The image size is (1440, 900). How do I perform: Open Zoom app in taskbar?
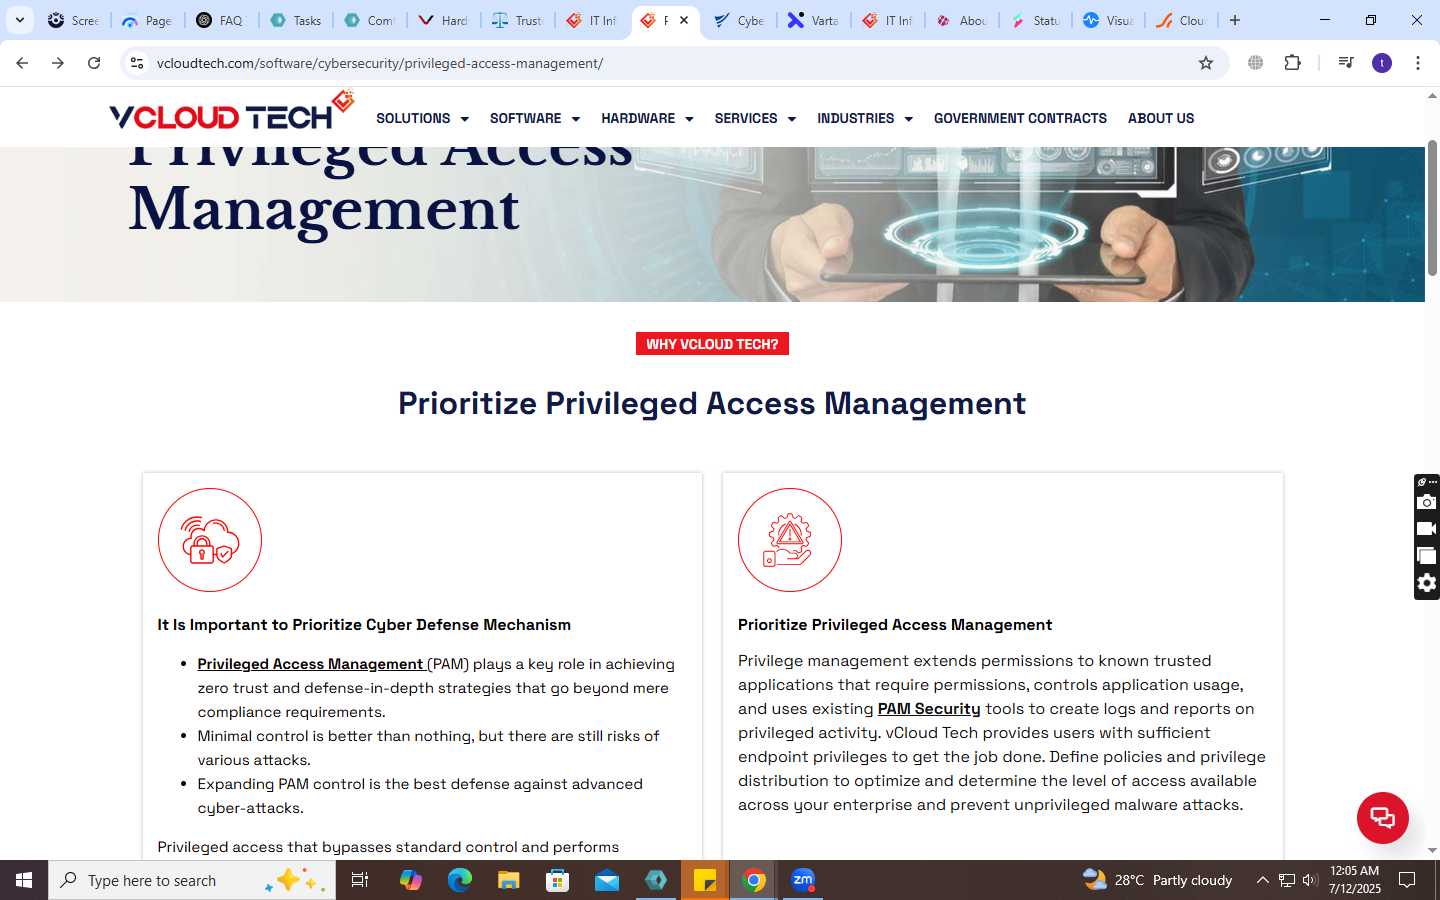point(803,880)
